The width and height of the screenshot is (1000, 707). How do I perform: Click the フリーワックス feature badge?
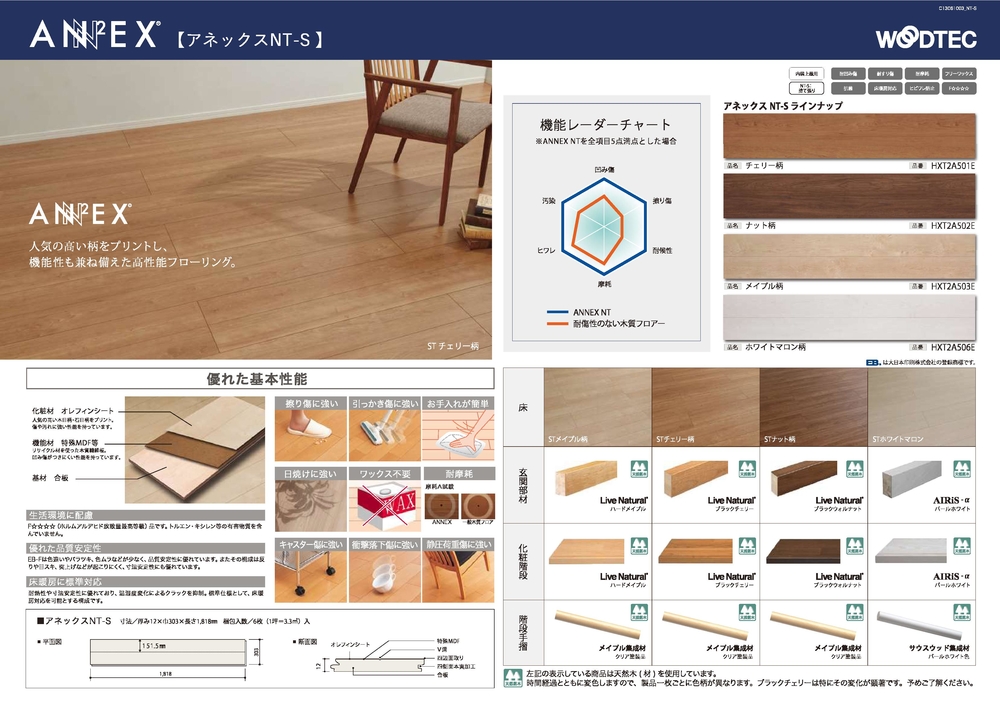959,74
